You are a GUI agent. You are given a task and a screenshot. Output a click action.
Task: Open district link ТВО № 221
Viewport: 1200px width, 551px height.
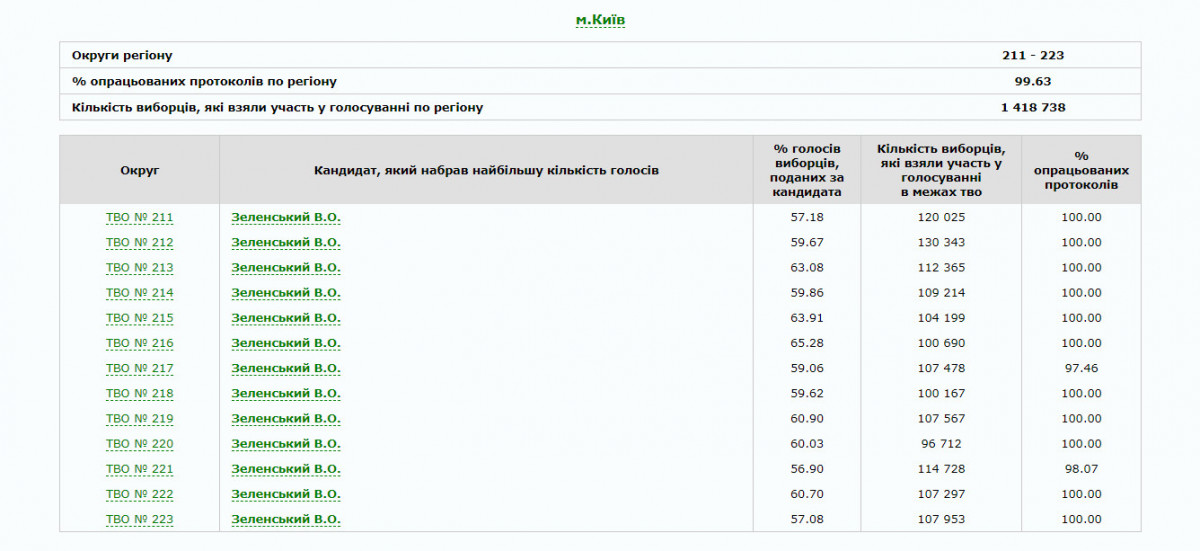[x=140, y=469]
